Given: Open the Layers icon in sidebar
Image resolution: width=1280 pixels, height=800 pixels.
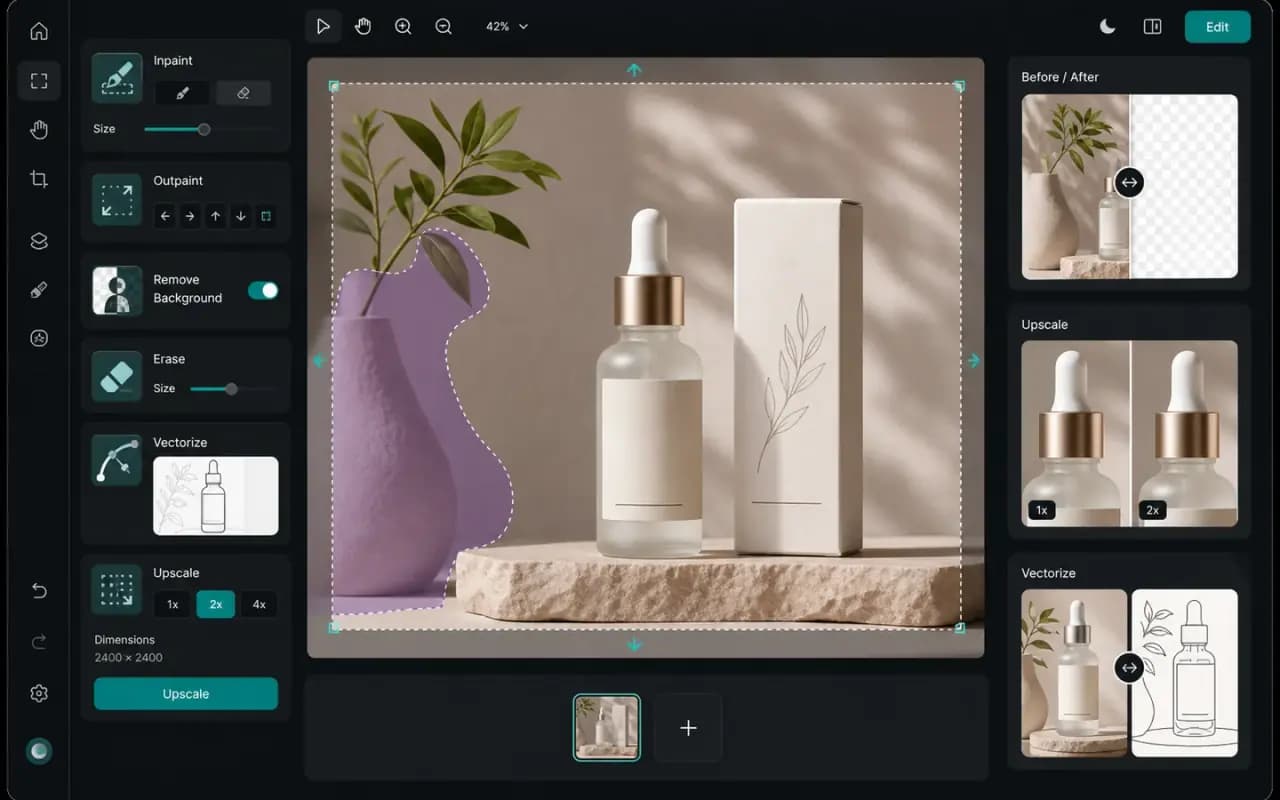Looking at the screenshot, I should tap(39, 241).
